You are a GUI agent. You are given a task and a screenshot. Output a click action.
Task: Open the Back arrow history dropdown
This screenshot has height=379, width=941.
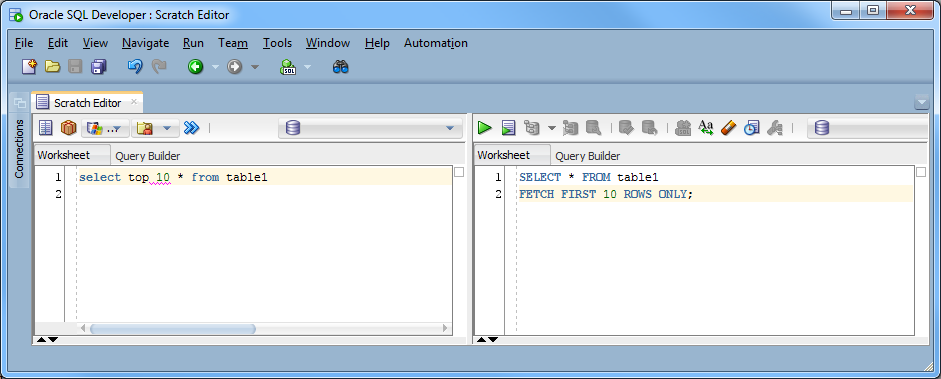[x=215, y=67]
